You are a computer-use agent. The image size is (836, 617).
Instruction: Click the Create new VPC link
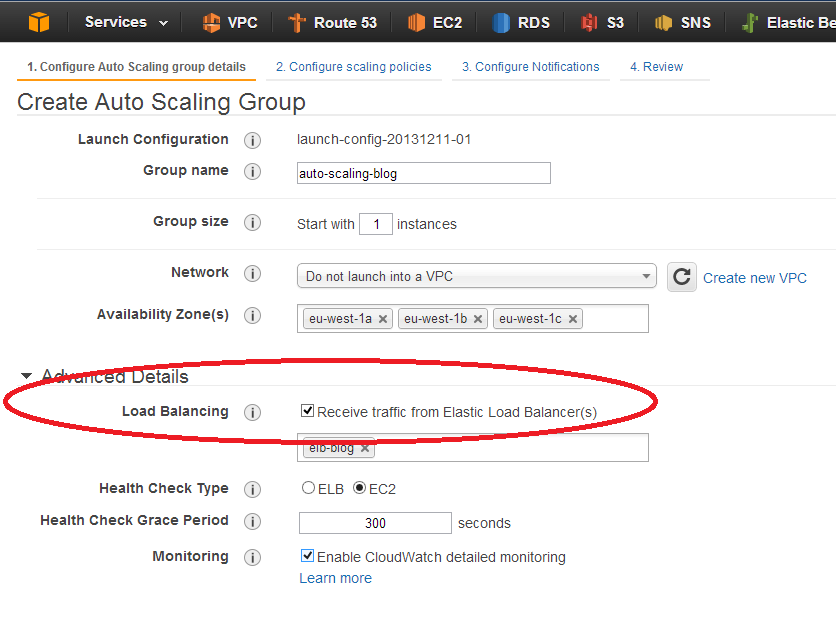click(x=754, y=278)
